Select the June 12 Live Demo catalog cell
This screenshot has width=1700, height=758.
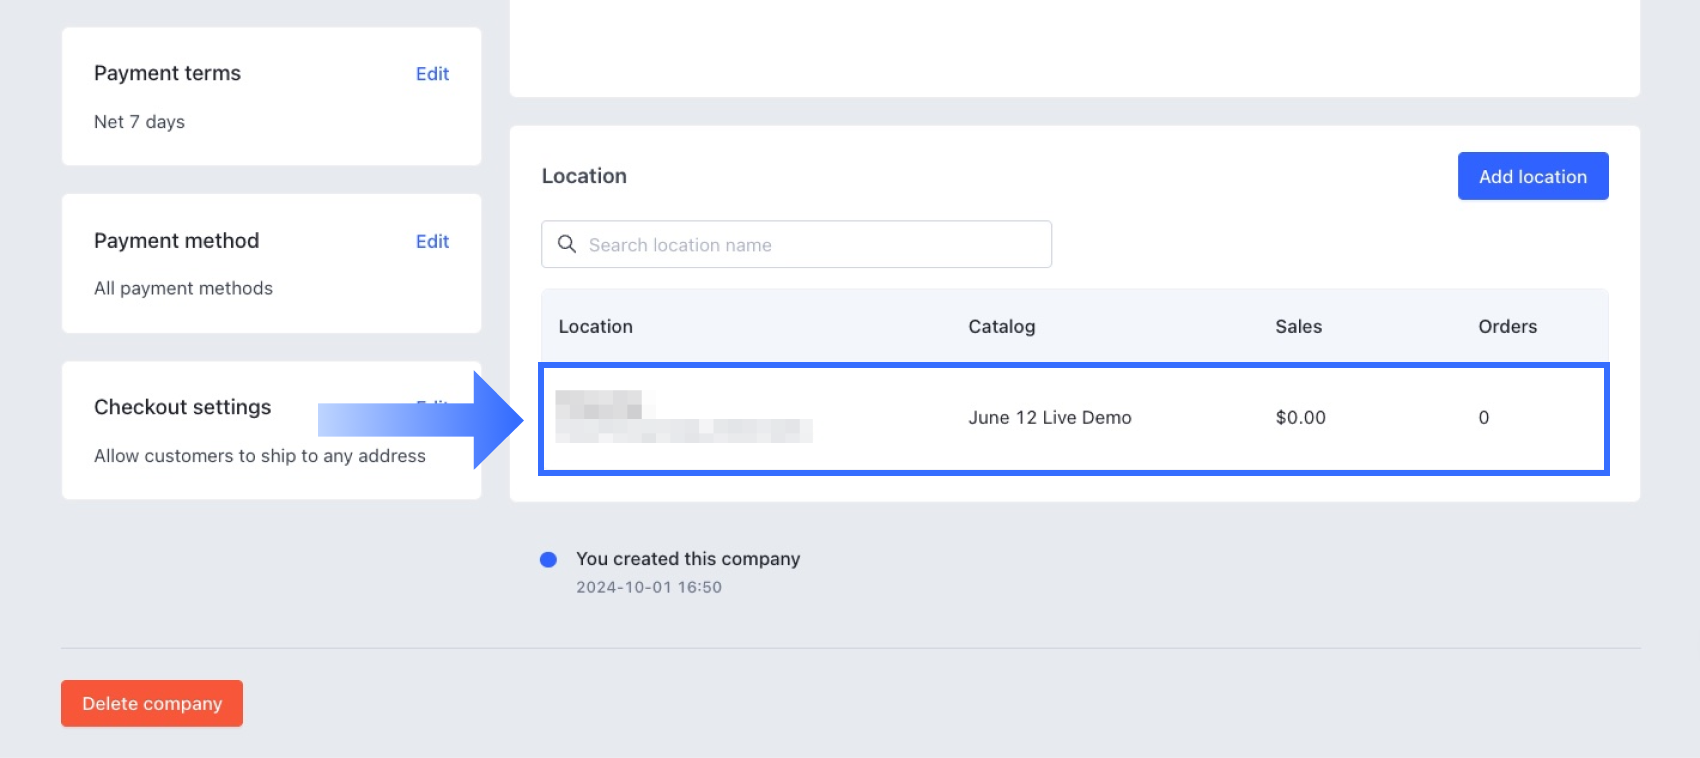(1049, 418)
